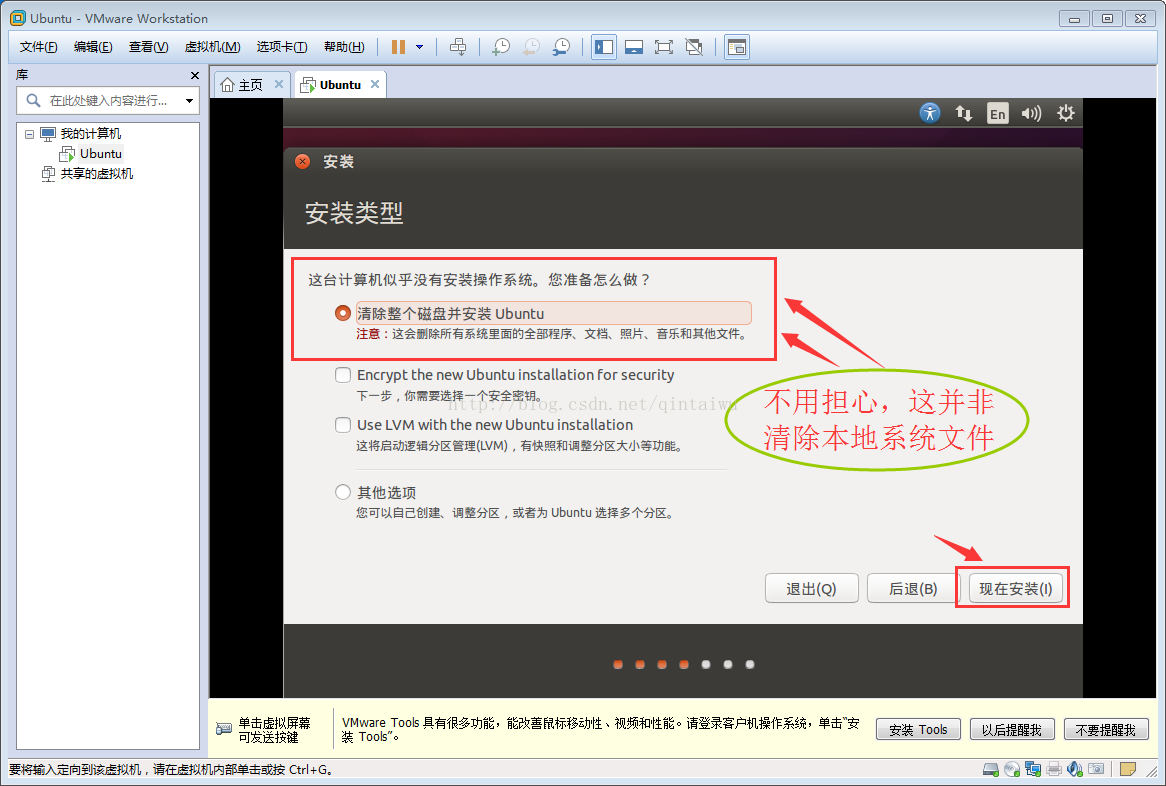Click the 以后提醒我 button
This screenshot has height=786, width=1166.
[1011, 729]
